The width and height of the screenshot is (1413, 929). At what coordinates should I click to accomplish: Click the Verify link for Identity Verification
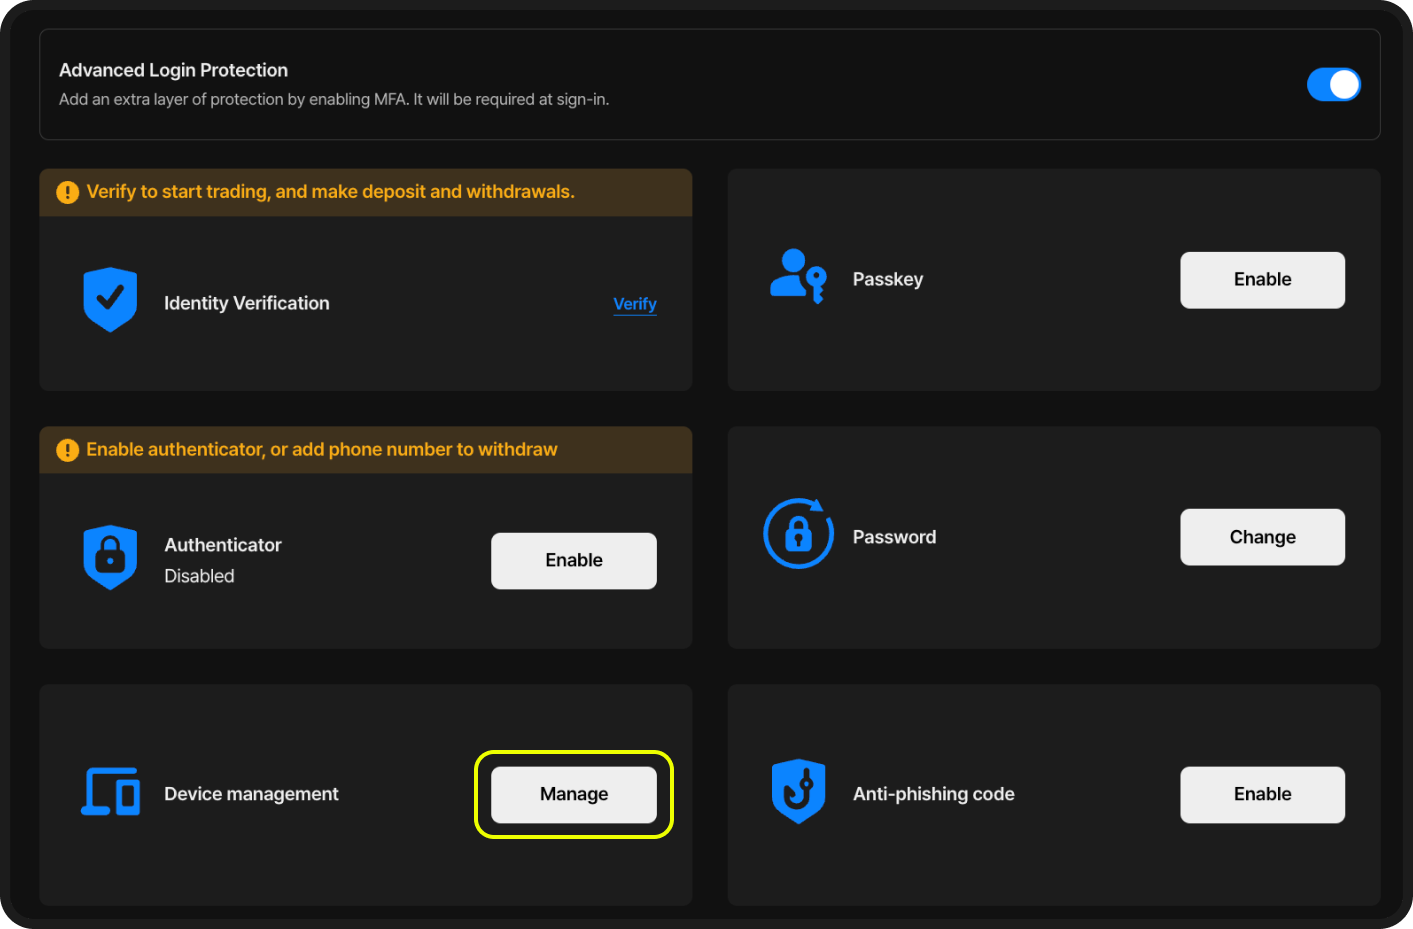[635, 304]
